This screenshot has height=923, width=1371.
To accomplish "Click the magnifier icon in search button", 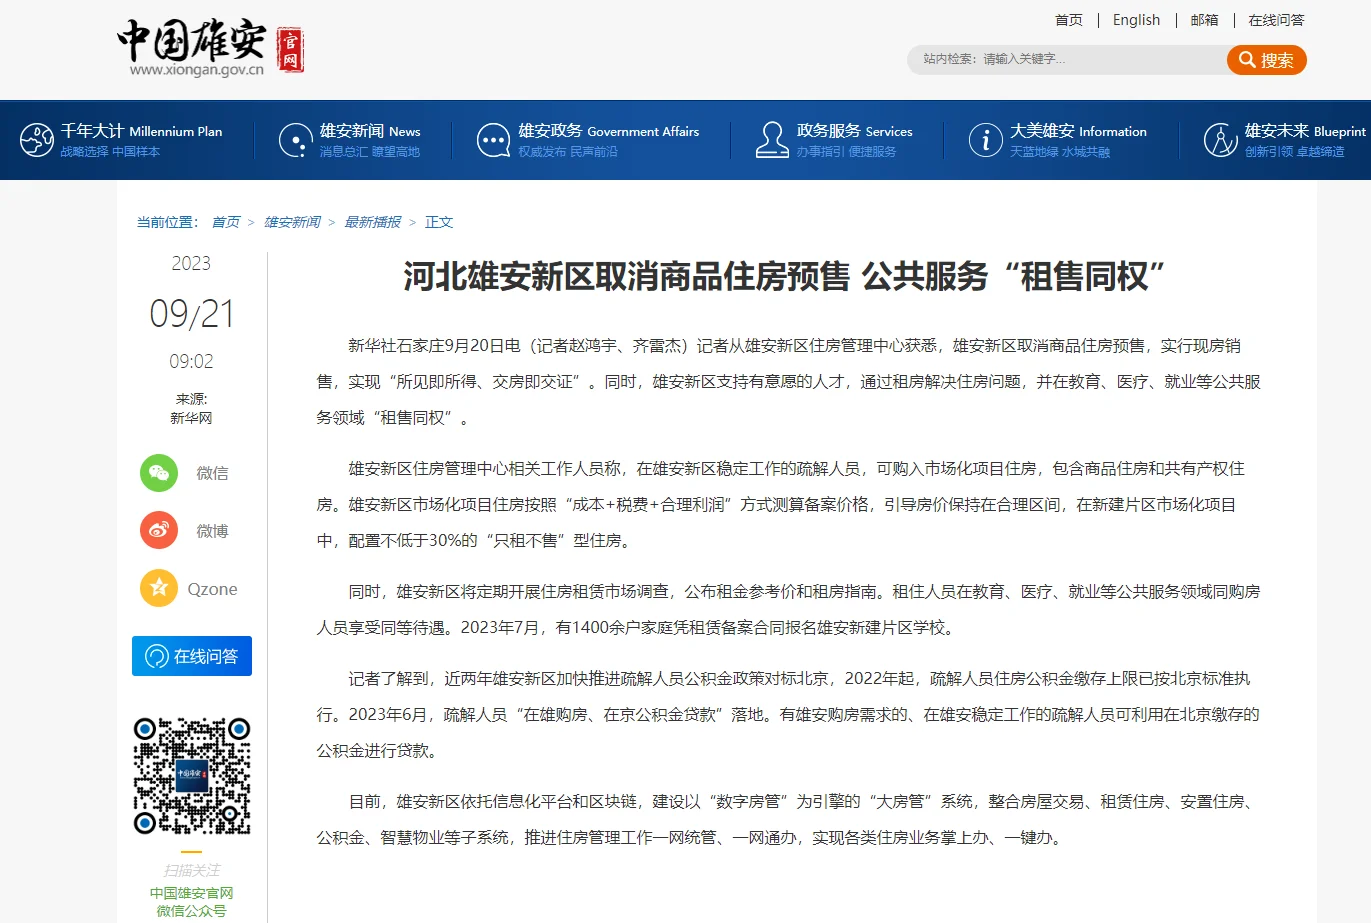I will coord(1247,60).
